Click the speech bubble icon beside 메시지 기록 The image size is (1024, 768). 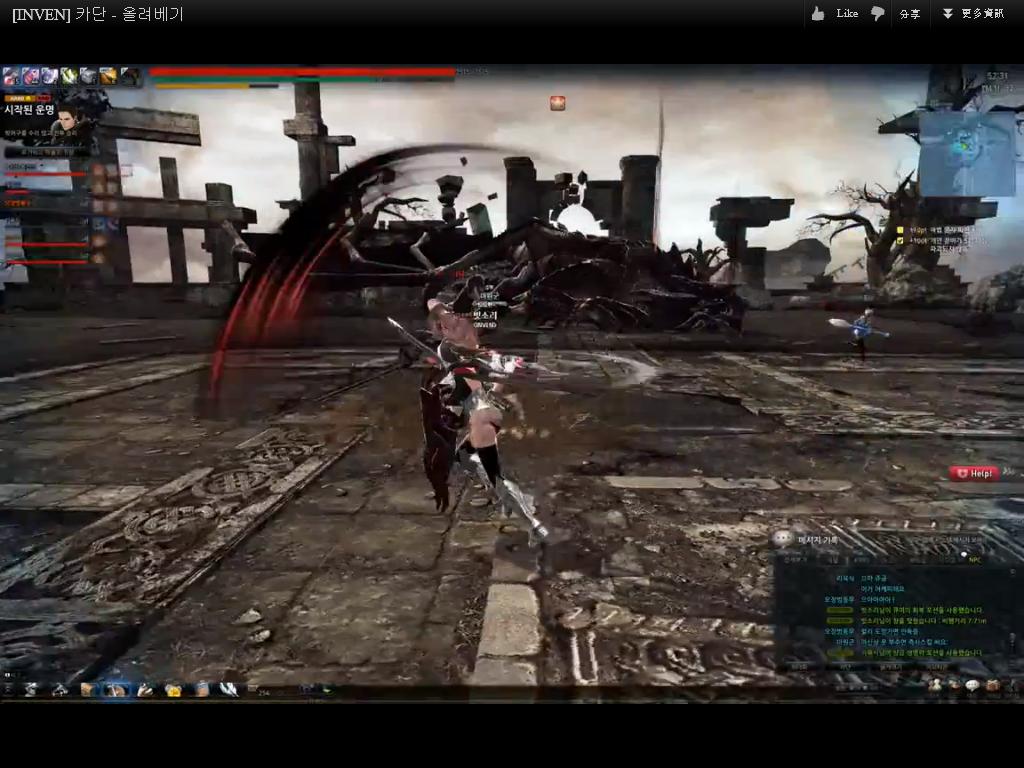[782, 539]
